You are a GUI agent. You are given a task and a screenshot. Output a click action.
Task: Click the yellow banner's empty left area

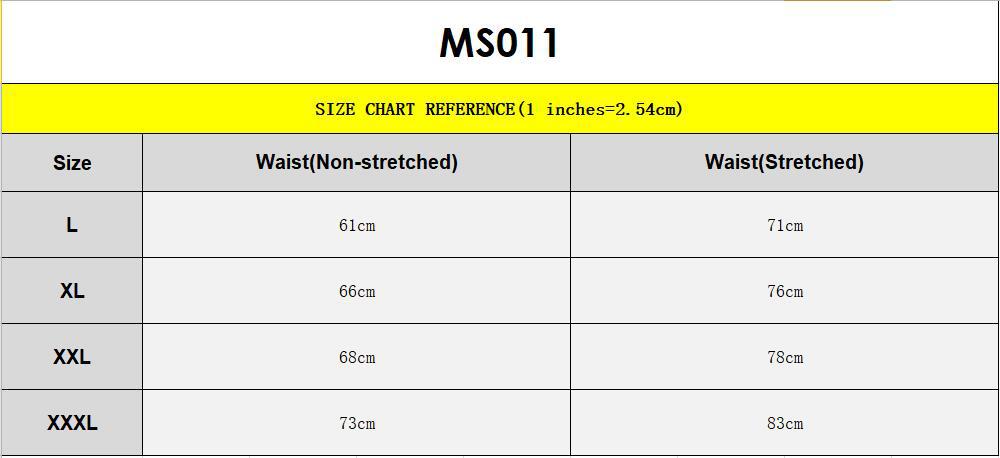tap(150, 109)
